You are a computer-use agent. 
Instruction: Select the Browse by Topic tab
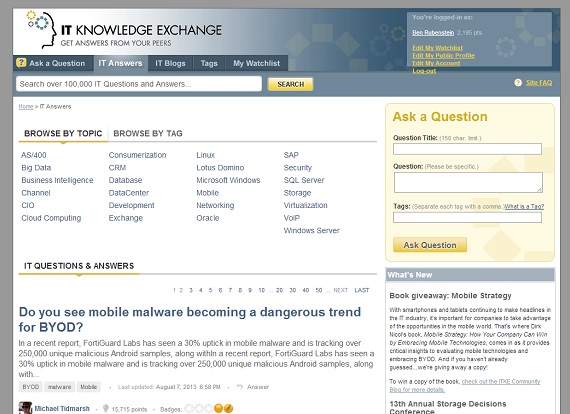point(63,133)
